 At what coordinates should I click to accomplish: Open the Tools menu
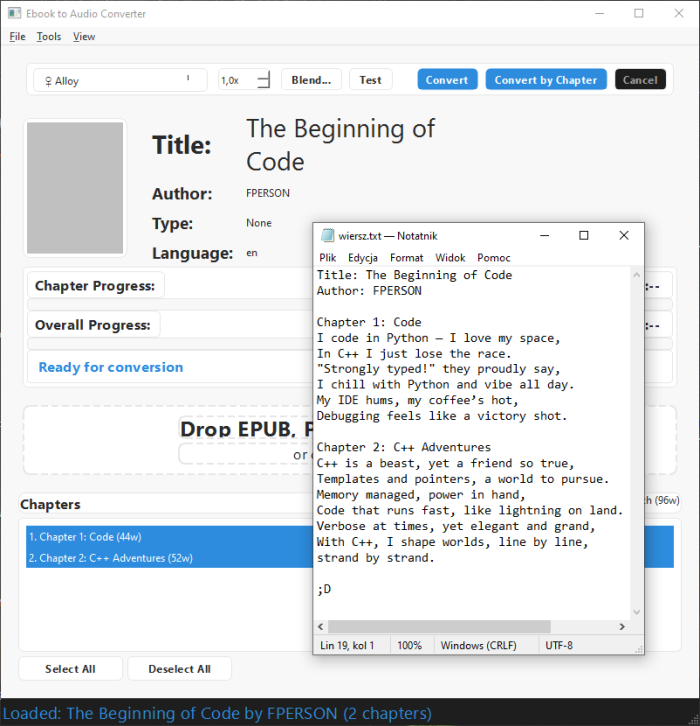[49, 37]
